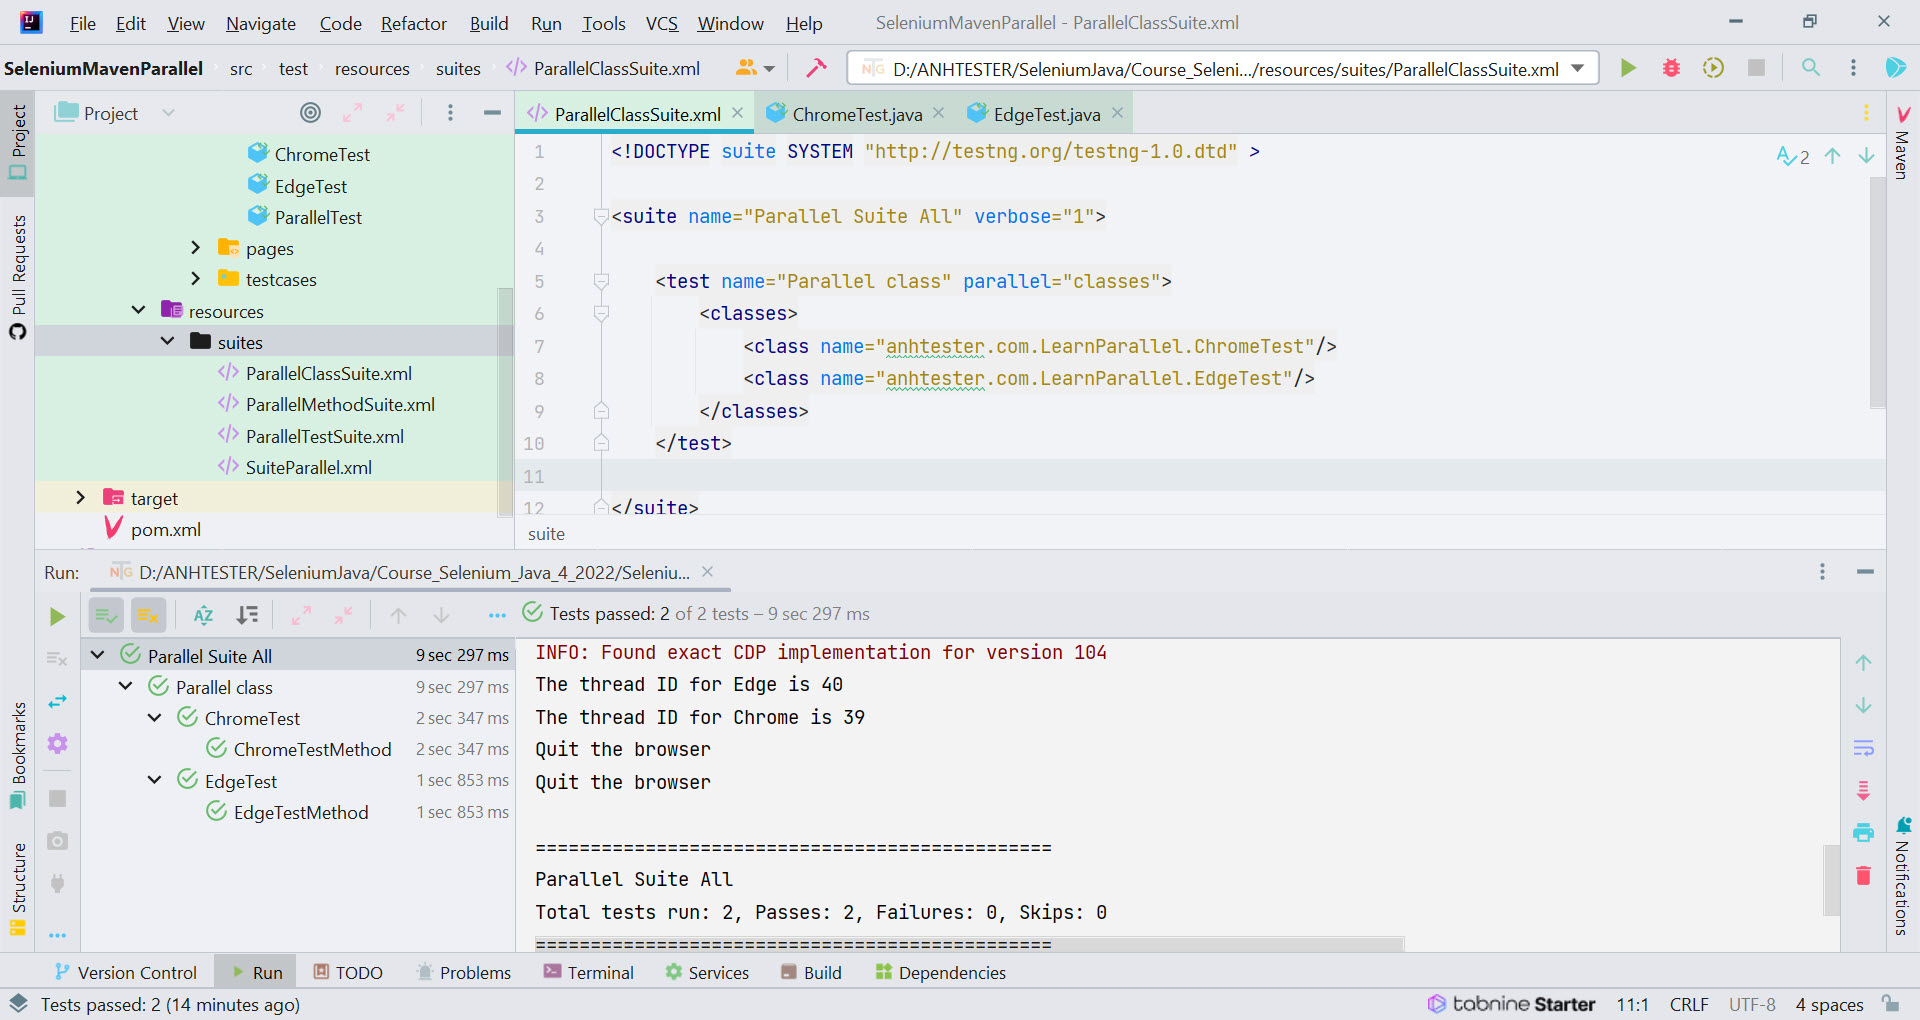Toggle read-only lock icon in status bar
The height and width of the screenshot is (1020, 1920).
click(1890, 1003)
